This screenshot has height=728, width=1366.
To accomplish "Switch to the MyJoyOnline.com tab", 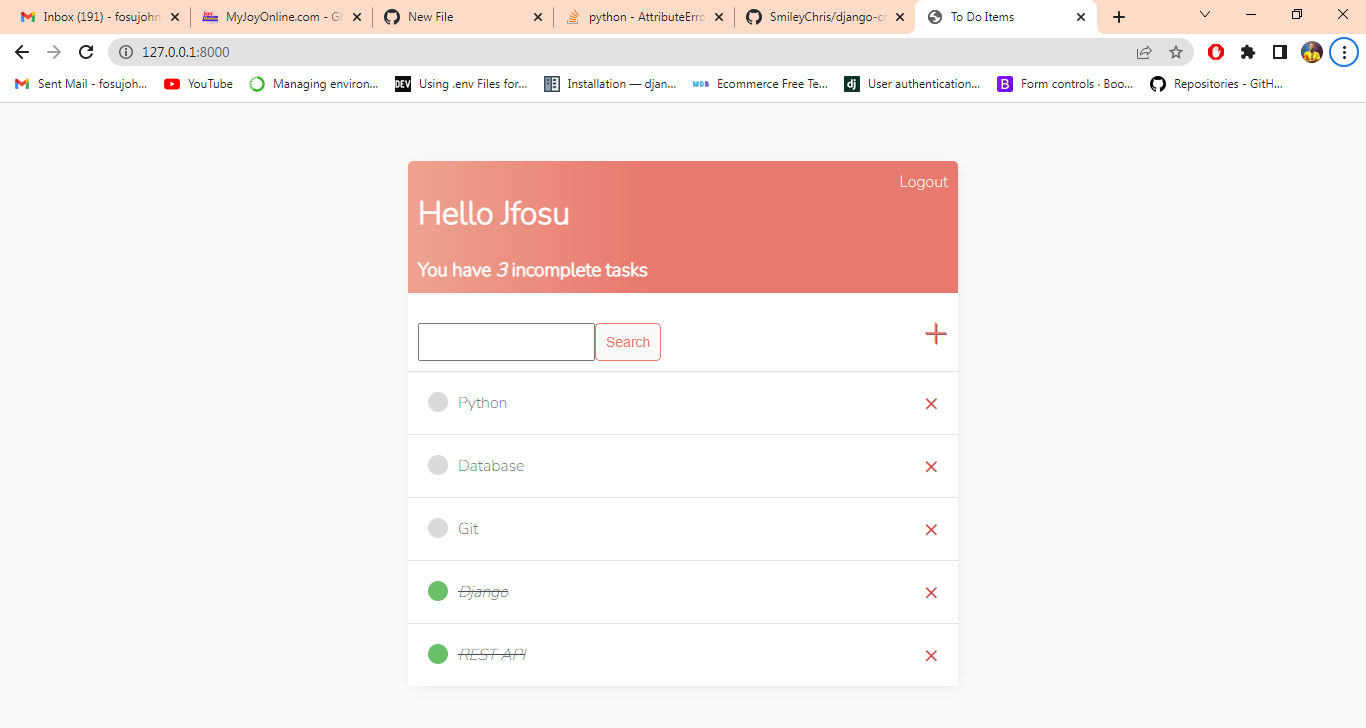I will tap(281, 17).
